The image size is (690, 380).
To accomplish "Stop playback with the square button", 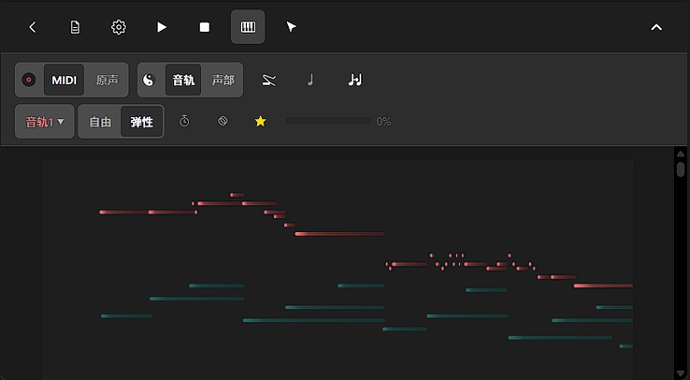I will tap(205, 27).
